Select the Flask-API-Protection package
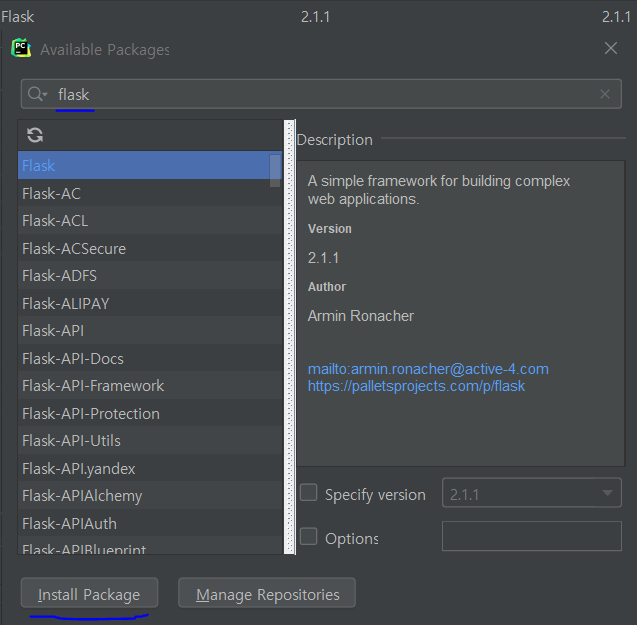Image resolution: width=637 pixels, height=625 pixels. point(150,413)
